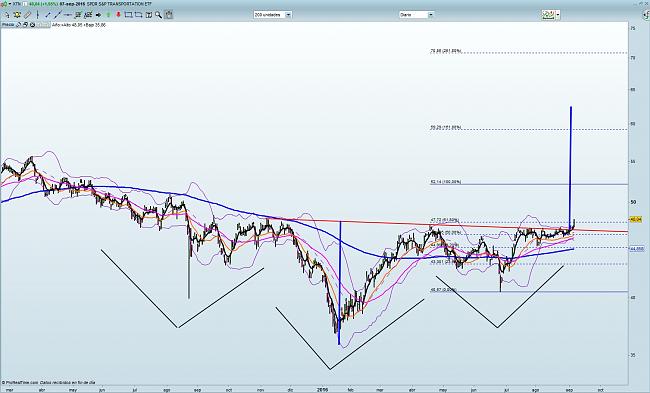This screenshot has height=393, width=650.
Task: Open the 200 unidades dropdown arrow
Action: (289, 15)
